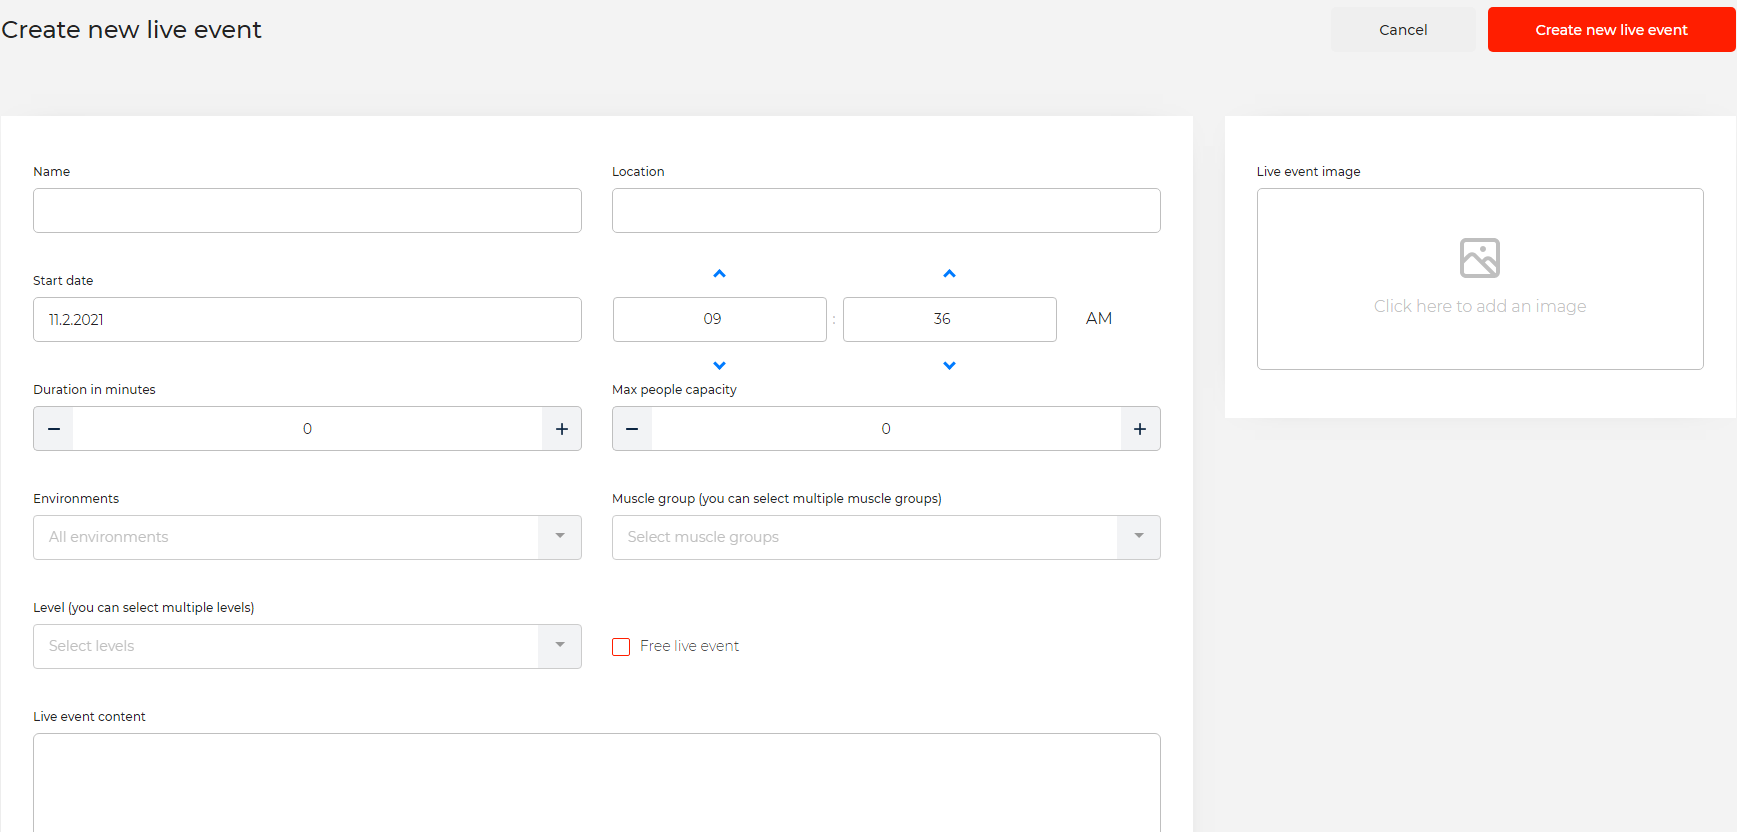Increase max people capacity with plus

1140,429
